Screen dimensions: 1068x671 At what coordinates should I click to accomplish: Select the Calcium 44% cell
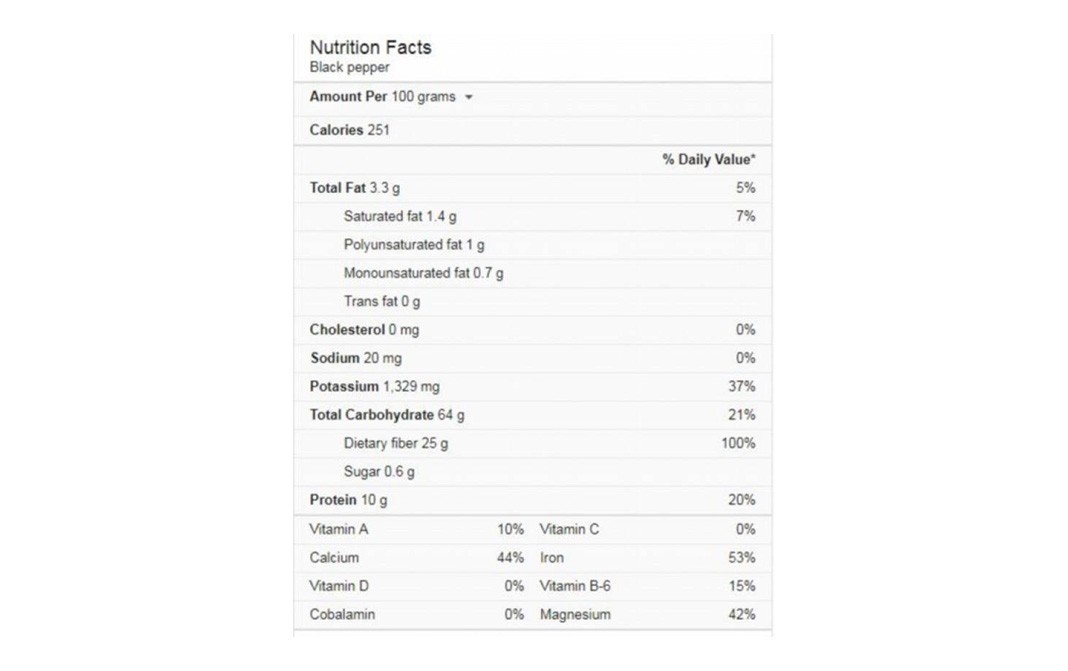(x=416, y=558)
